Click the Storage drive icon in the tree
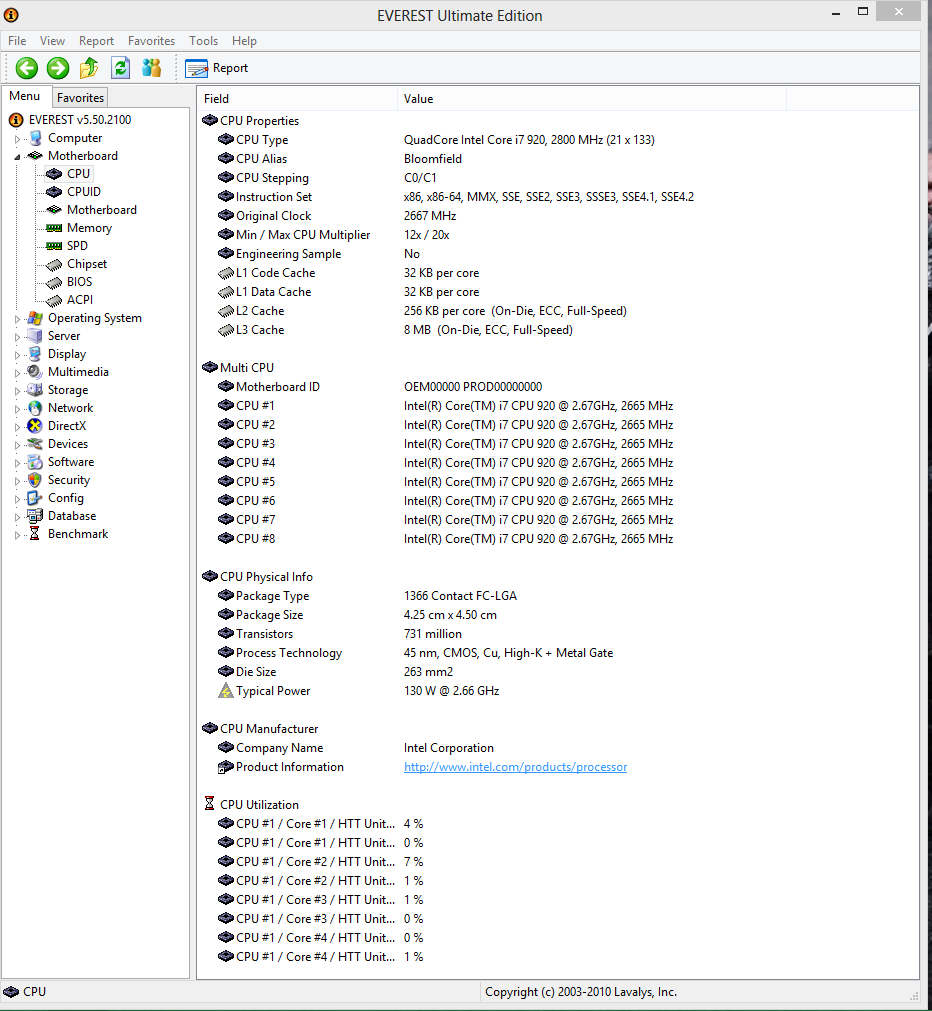Viewport: 932px width, 1011px height. point(35,390)
